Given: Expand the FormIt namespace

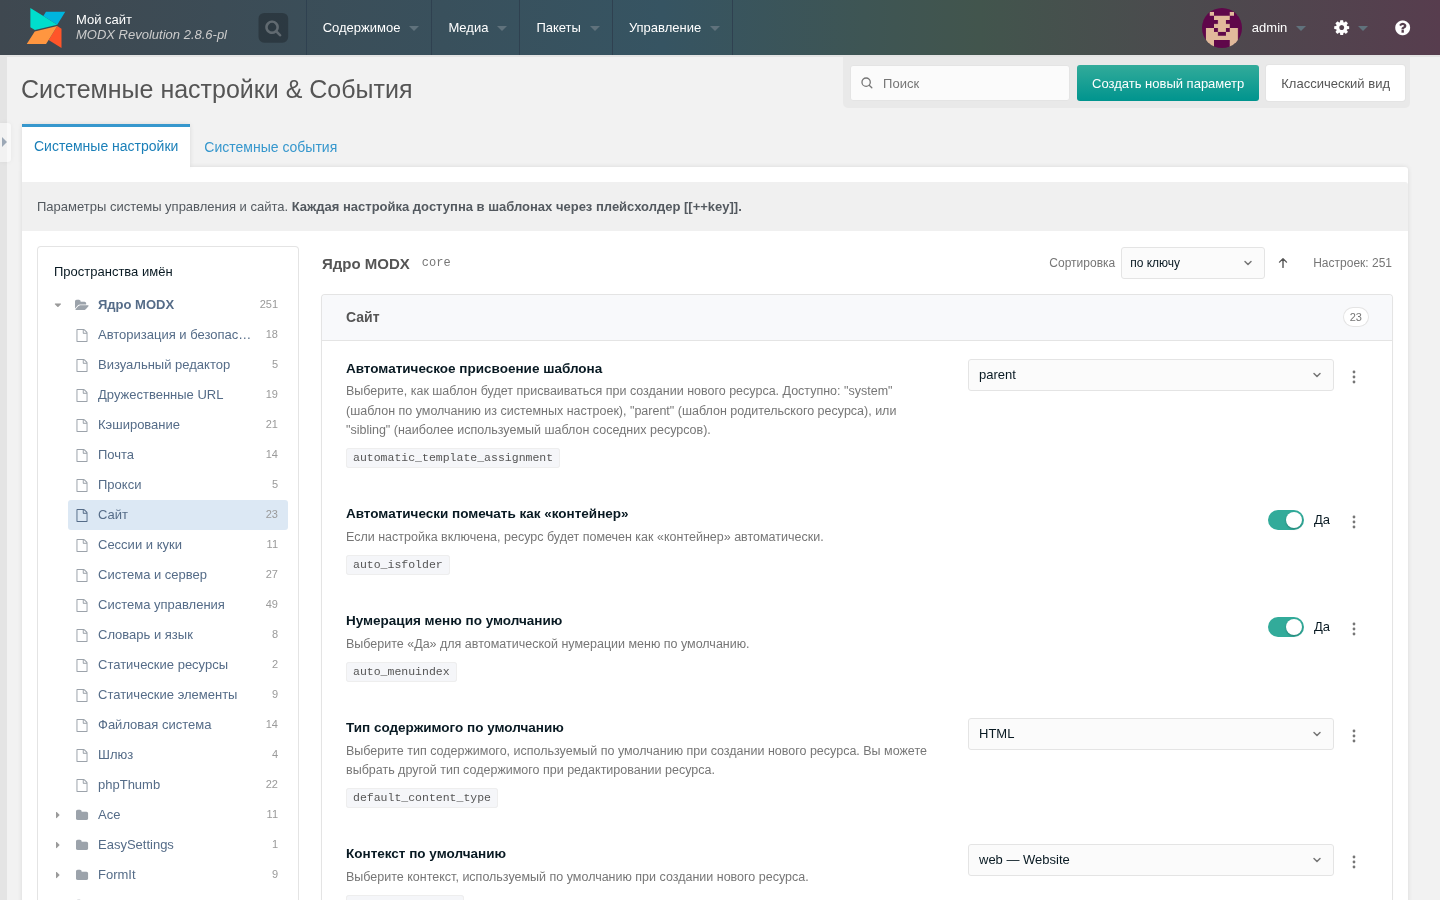Looking at the screenshot, I should pyautogui.click(x=58, y=875).
